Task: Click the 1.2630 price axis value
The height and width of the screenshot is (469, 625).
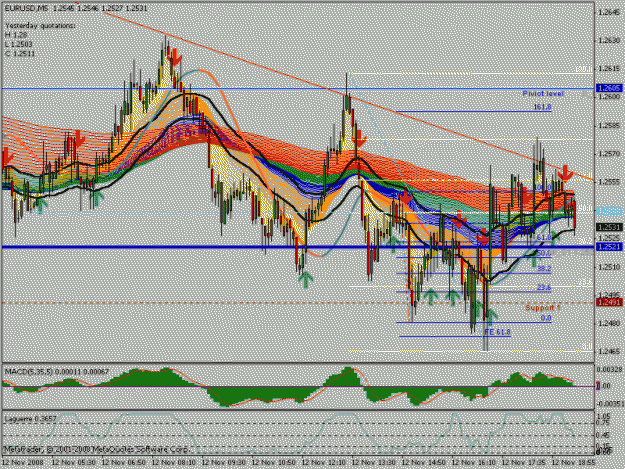Action: click(x=609, y=41)
